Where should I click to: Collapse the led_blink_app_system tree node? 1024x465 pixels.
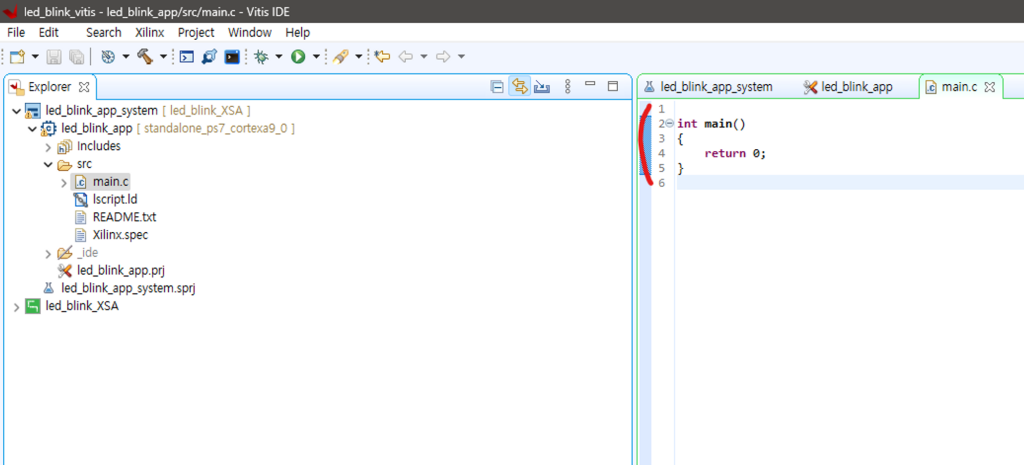[16, 111]
